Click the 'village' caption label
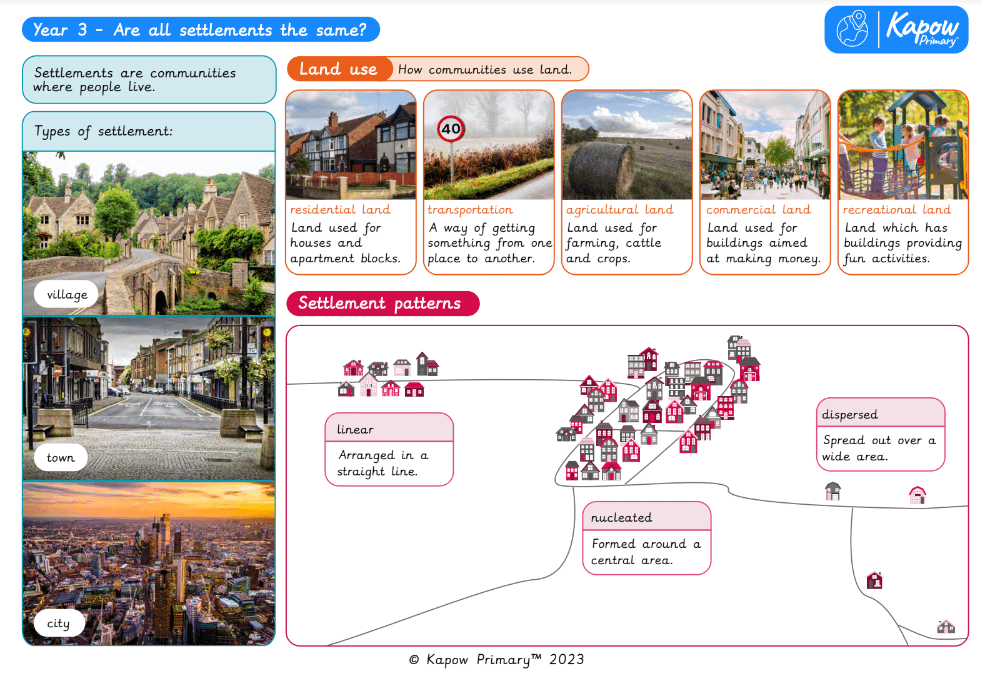The image size is (981, 674). (x=67, y=295)
